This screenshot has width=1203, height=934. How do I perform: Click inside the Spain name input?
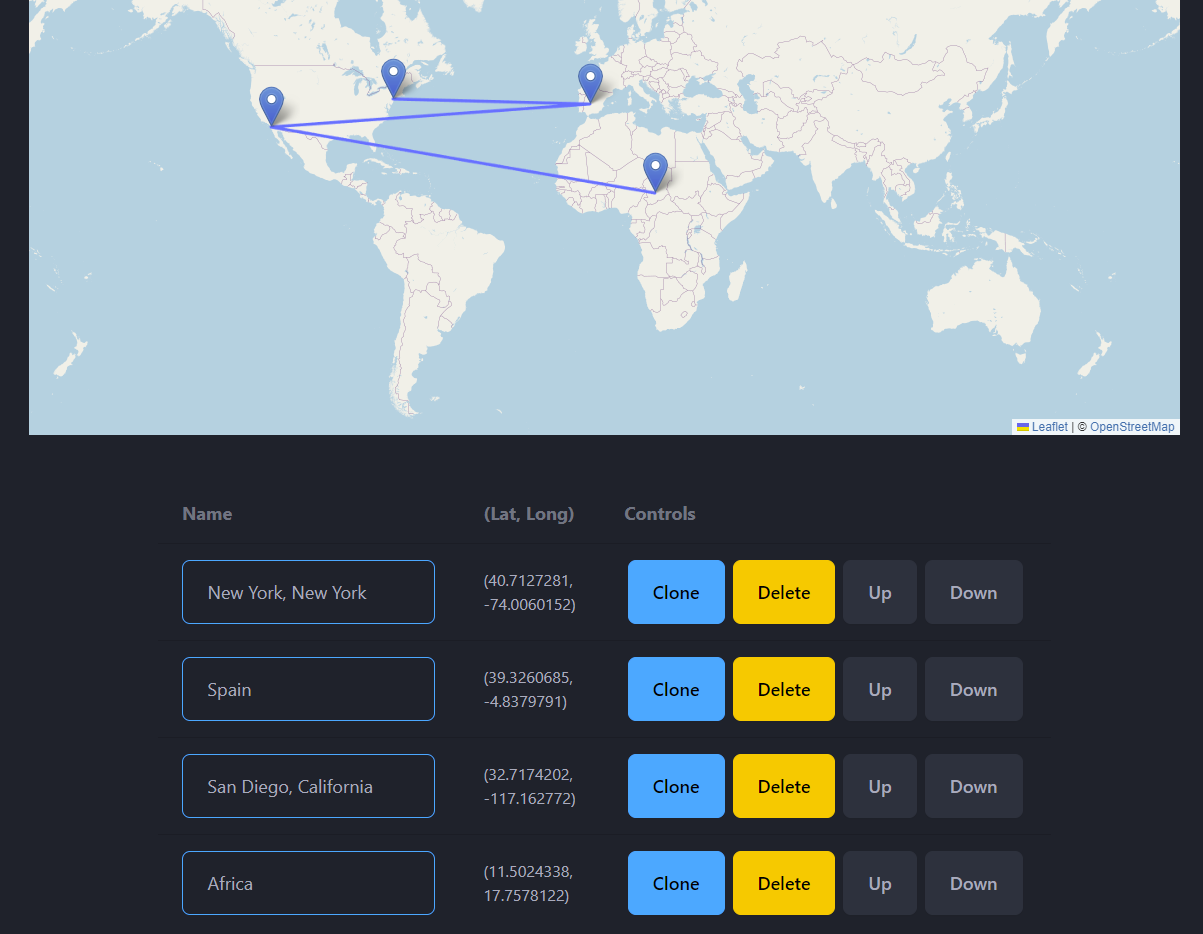pos(308,689)
